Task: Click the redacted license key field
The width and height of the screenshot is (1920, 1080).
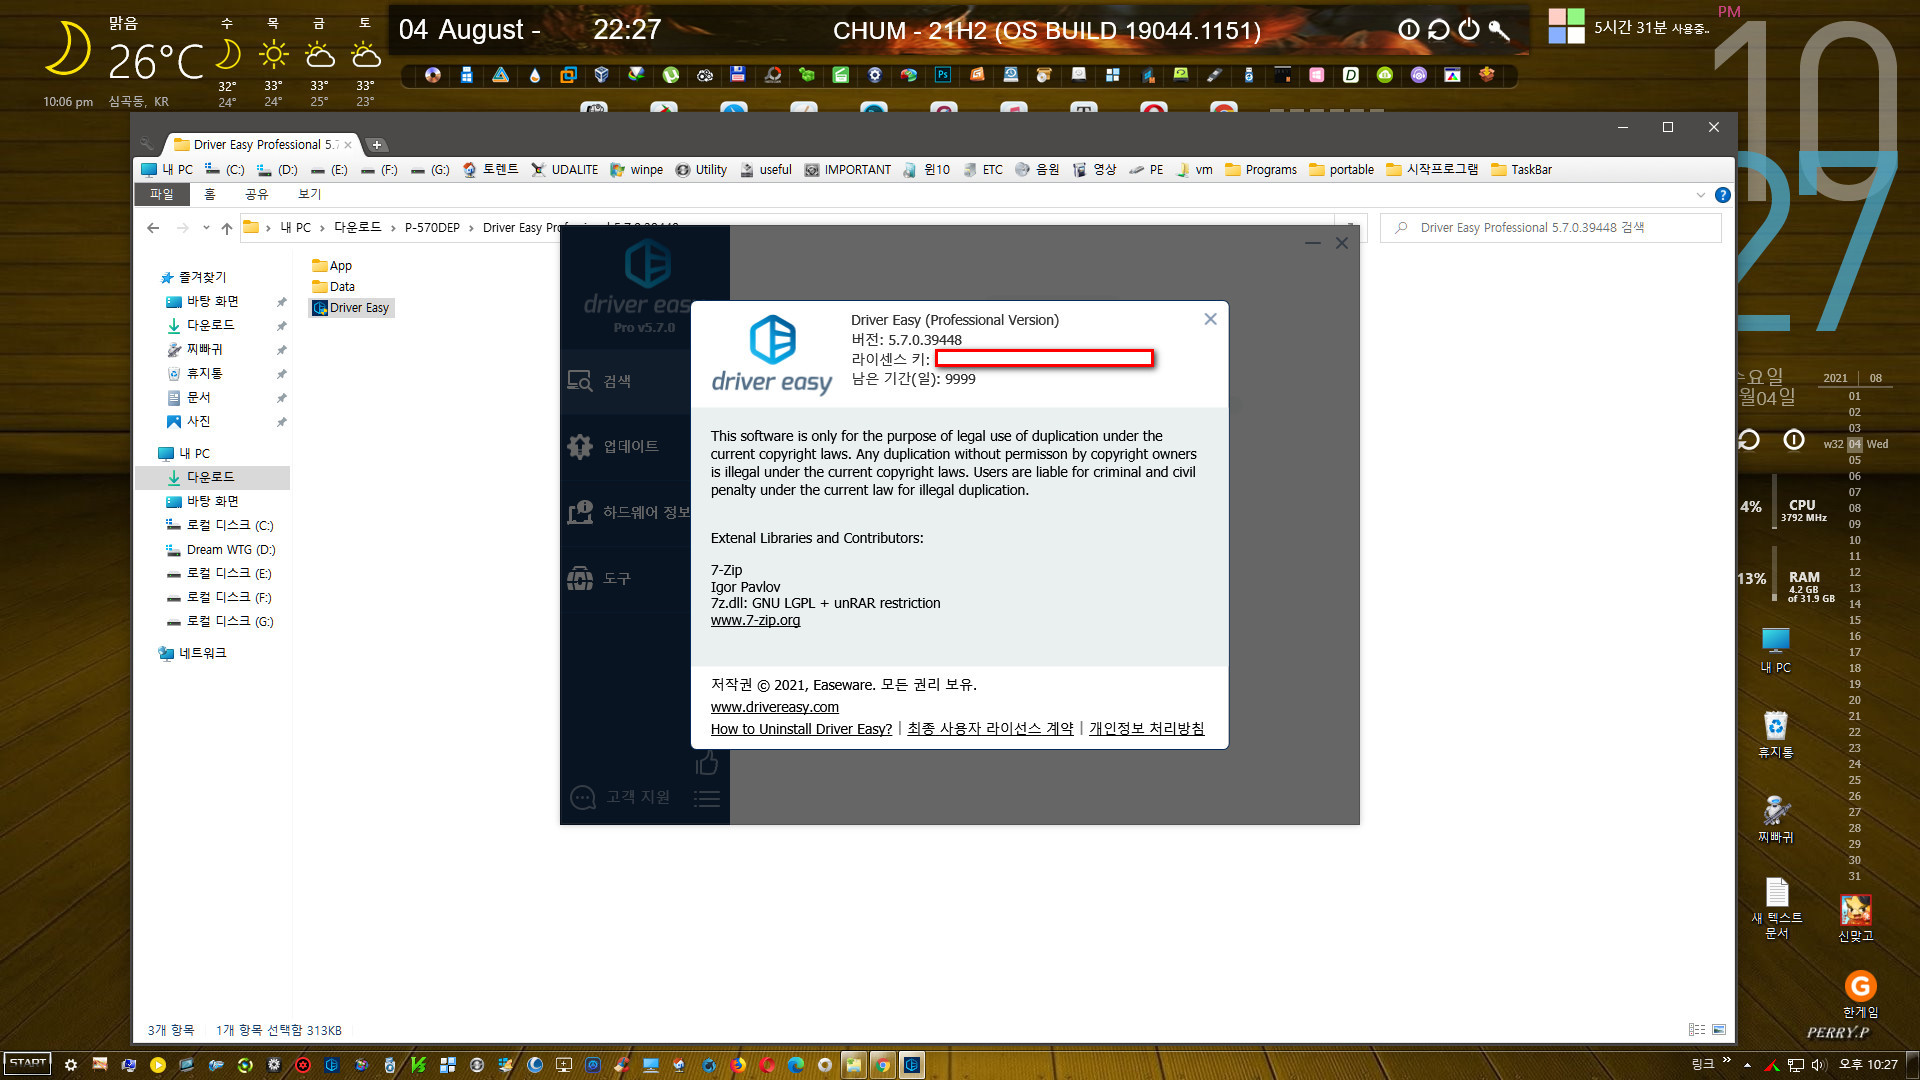Action: [1044, 358]
